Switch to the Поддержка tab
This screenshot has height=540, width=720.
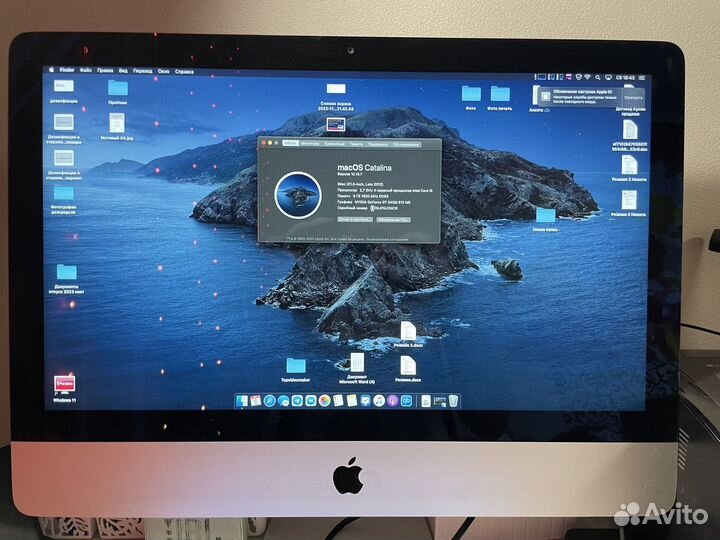378,144
